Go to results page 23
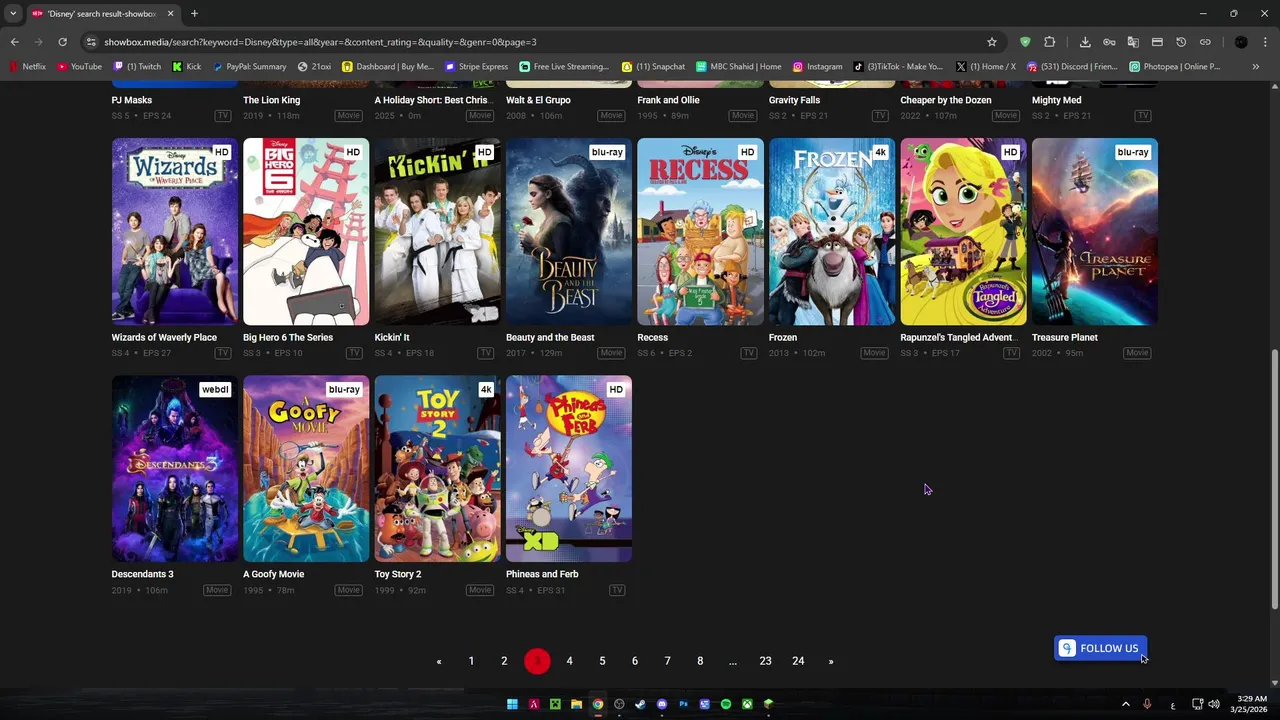This screenshot has height=720, width=1280. 765,661
